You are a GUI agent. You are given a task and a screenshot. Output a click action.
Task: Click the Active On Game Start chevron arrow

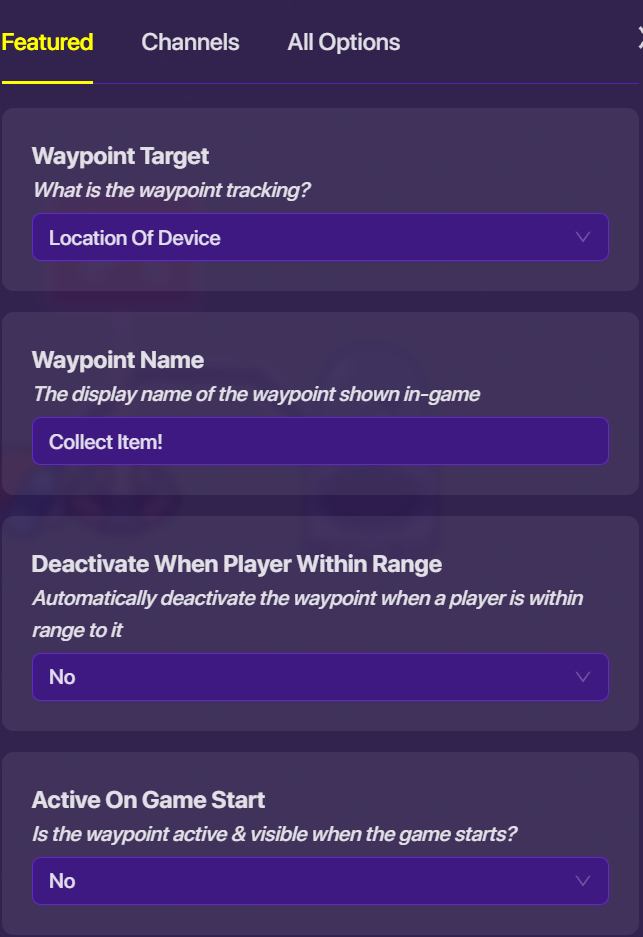pyautogui.click(x=584, y=881)
